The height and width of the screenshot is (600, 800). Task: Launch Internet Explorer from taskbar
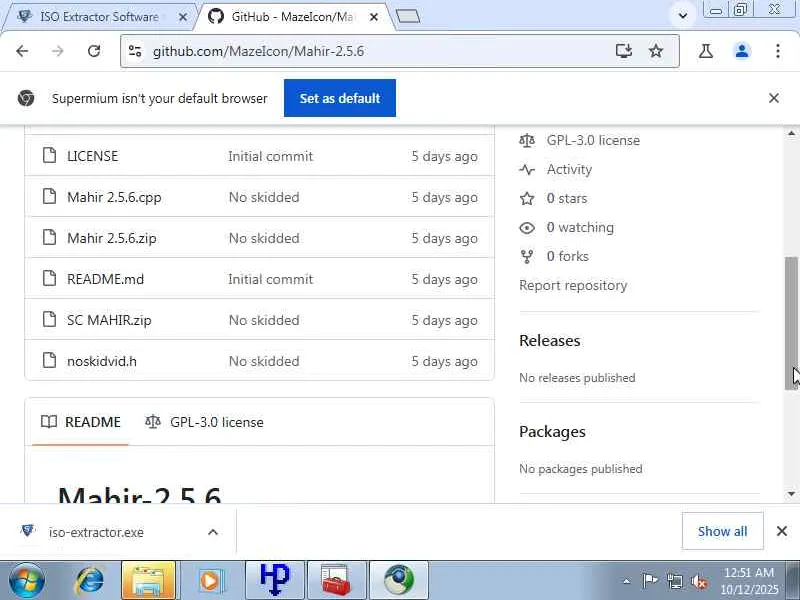point(90,581)
